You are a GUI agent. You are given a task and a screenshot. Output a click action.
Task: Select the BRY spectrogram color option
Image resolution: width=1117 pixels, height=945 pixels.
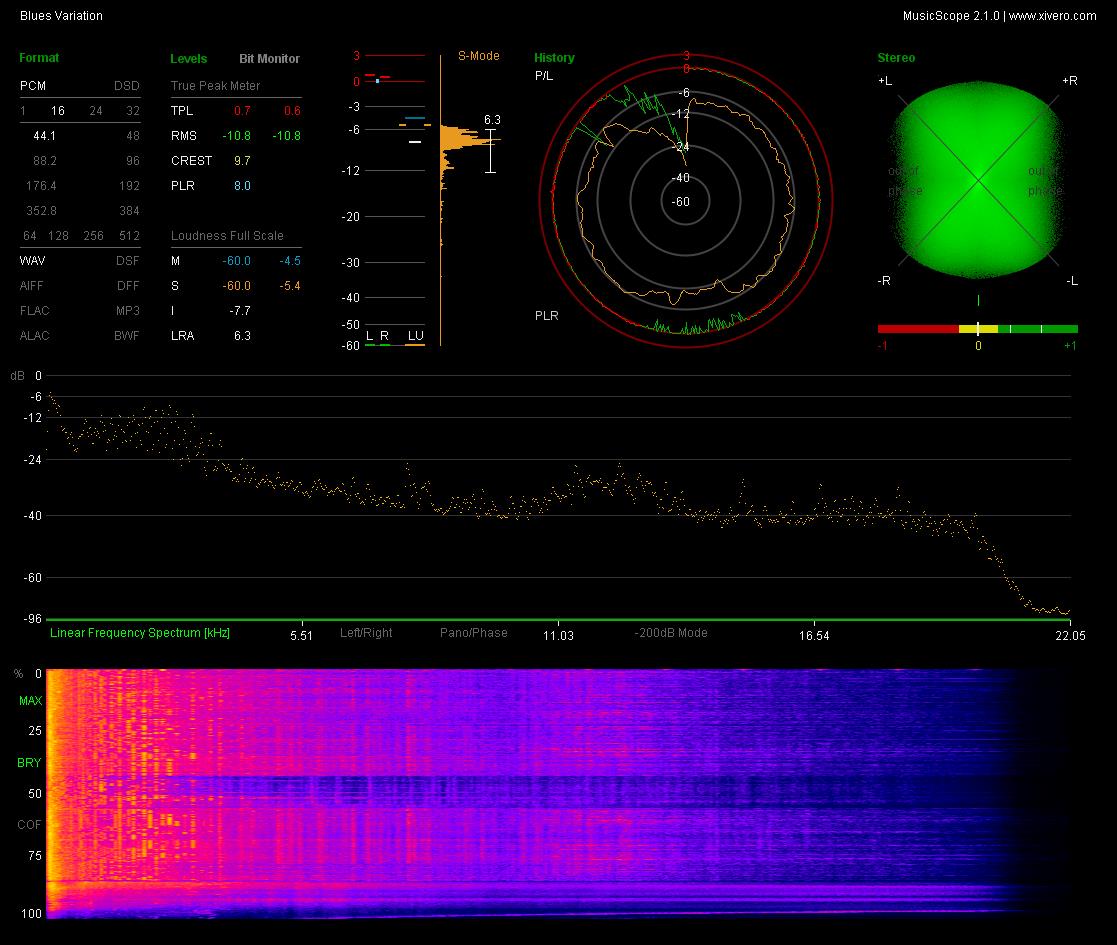pos(29,763)
